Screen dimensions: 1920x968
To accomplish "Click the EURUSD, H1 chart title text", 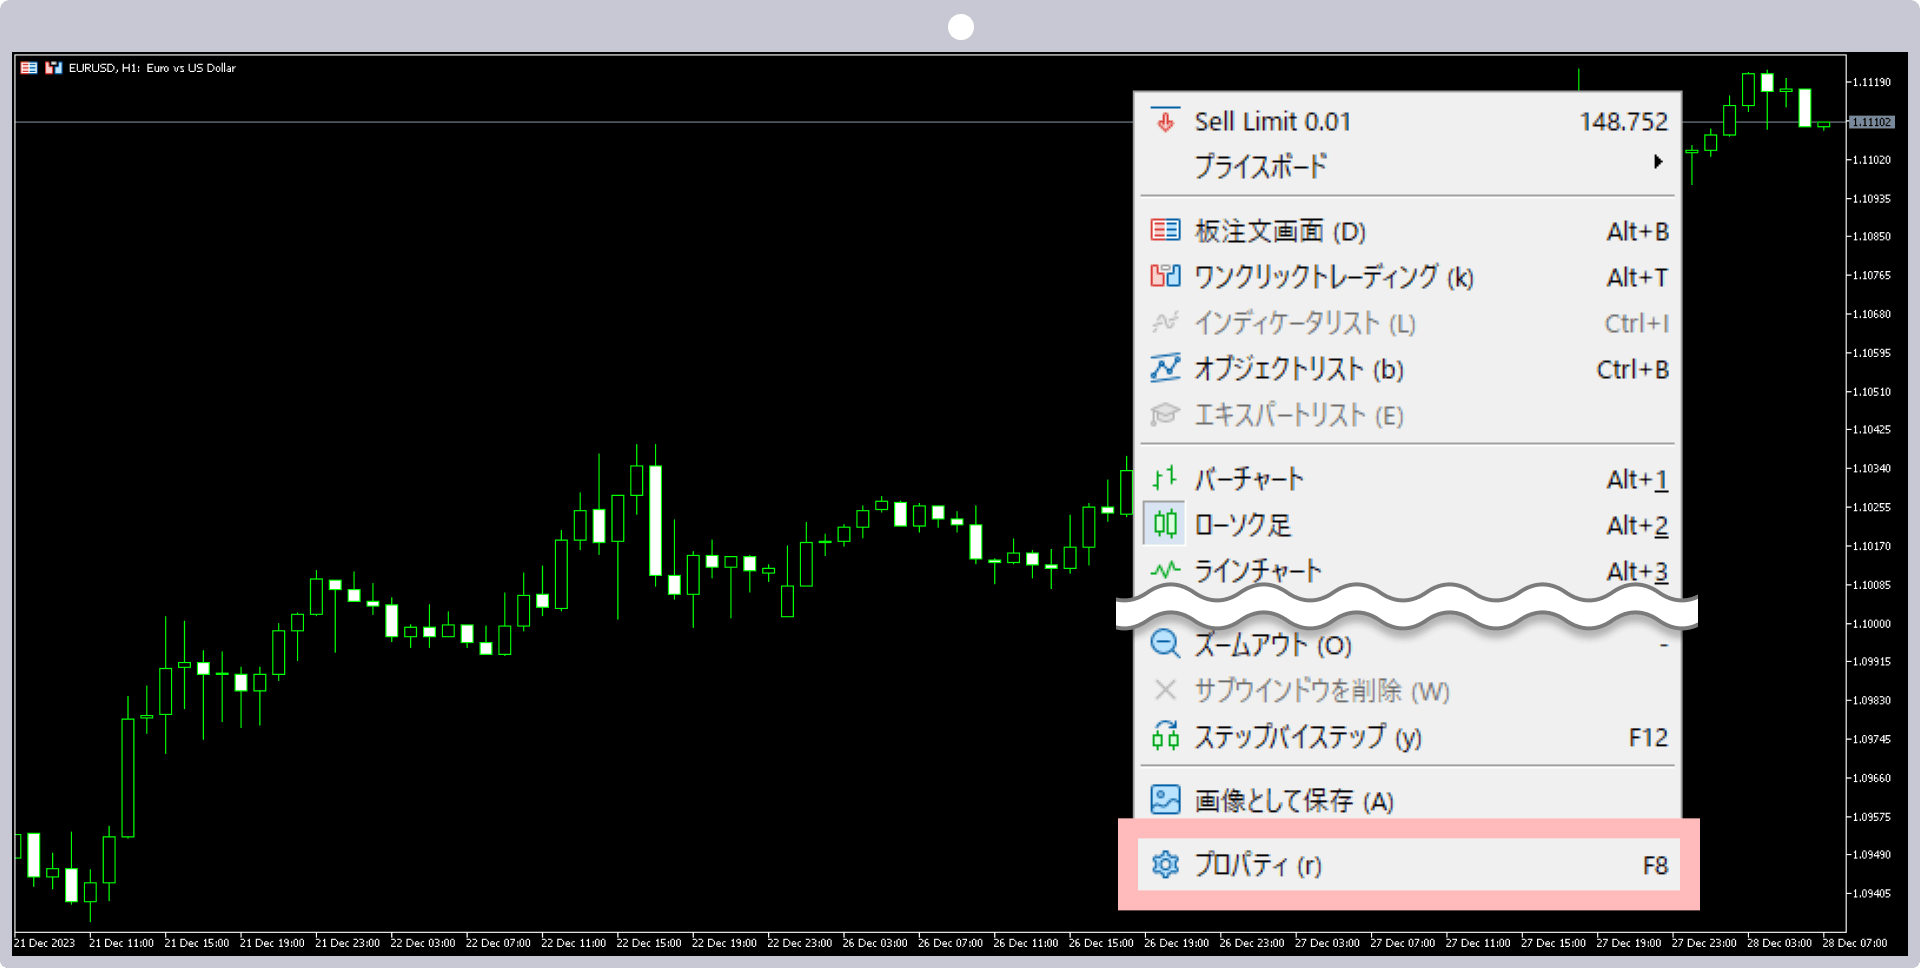I will [152, 68].
